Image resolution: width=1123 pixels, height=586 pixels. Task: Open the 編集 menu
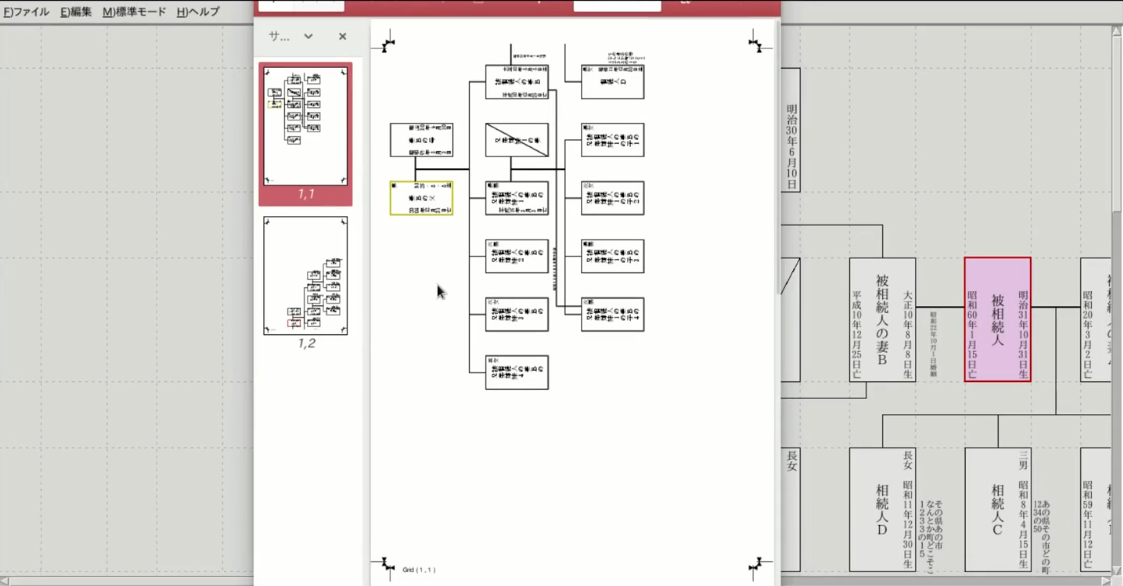(x=75, y=12)
